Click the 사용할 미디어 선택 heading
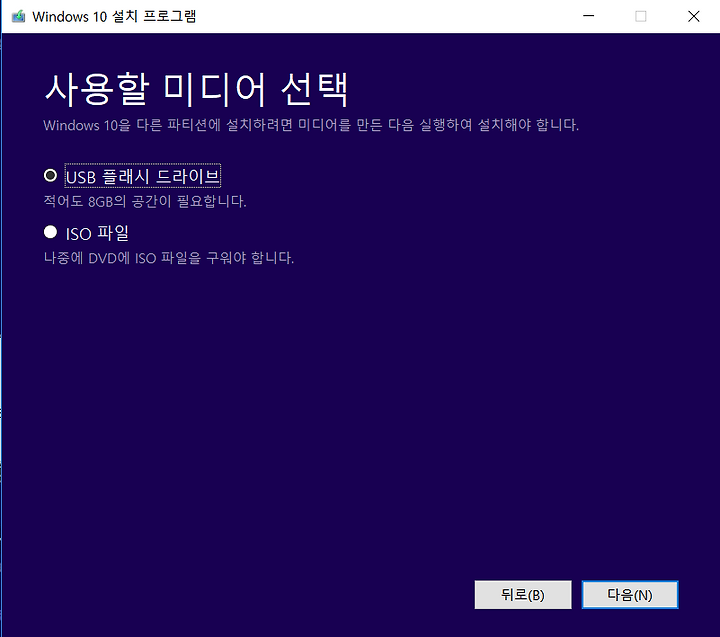 tap(196, 90)
